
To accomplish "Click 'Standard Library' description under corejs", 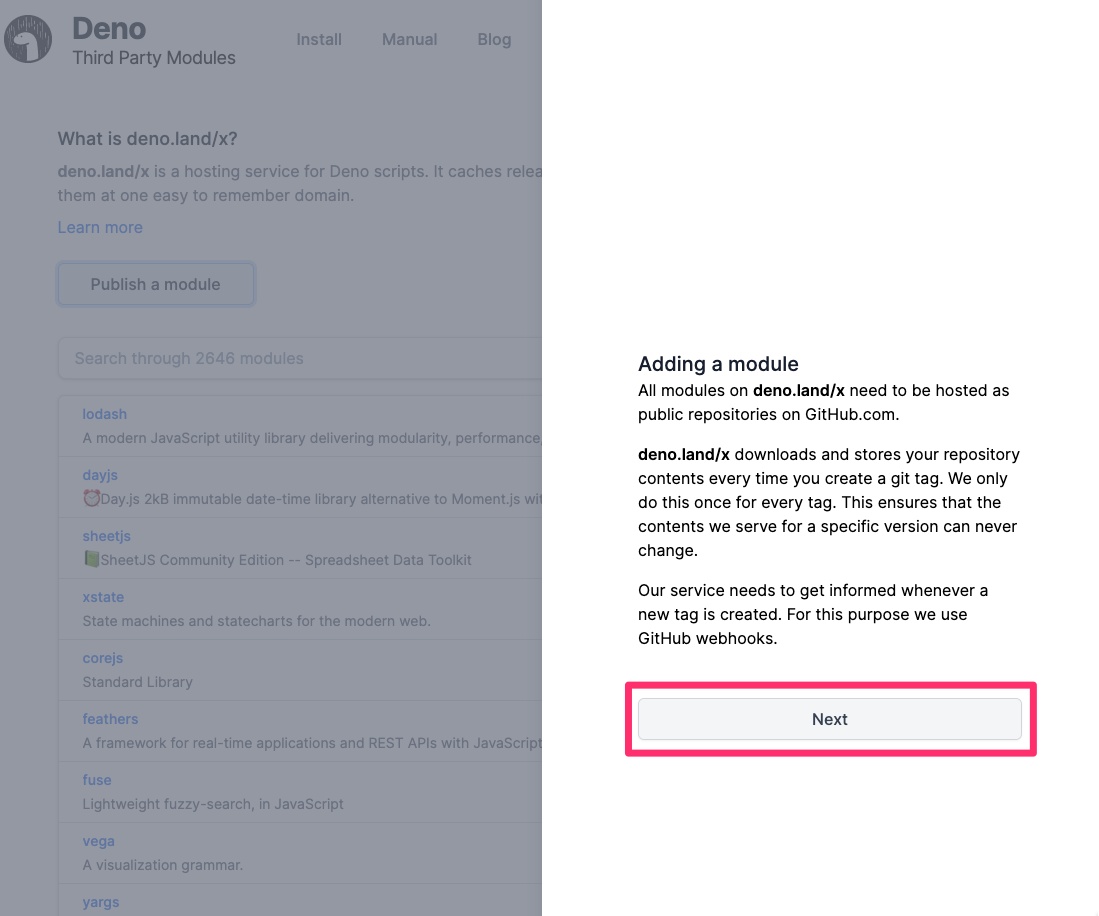I will tap(137, 682).
